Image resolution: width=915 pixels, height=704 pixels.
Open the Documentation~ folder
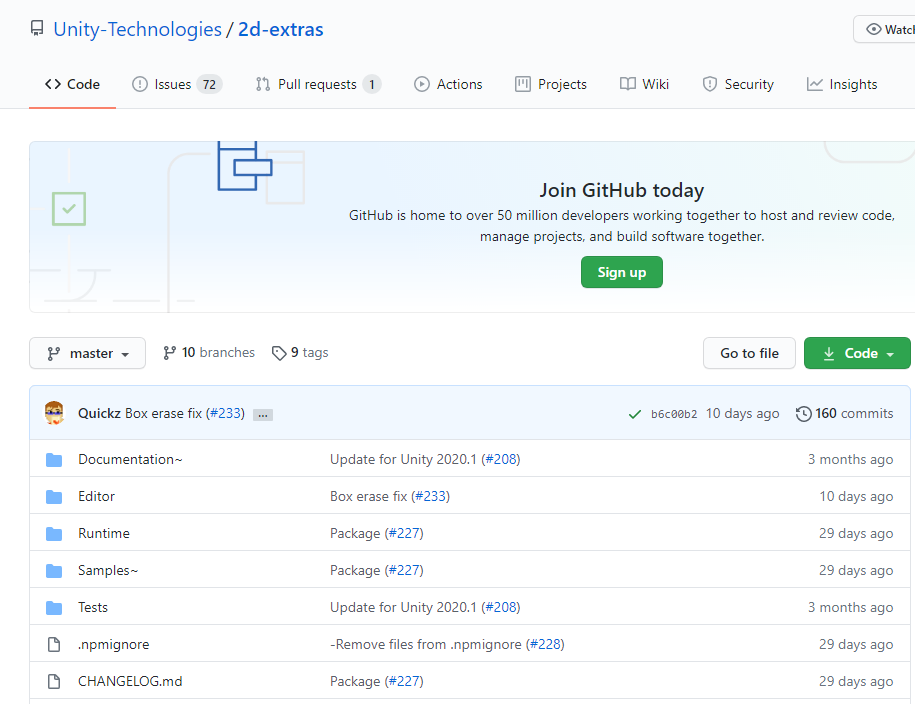(x=130, y=459)
